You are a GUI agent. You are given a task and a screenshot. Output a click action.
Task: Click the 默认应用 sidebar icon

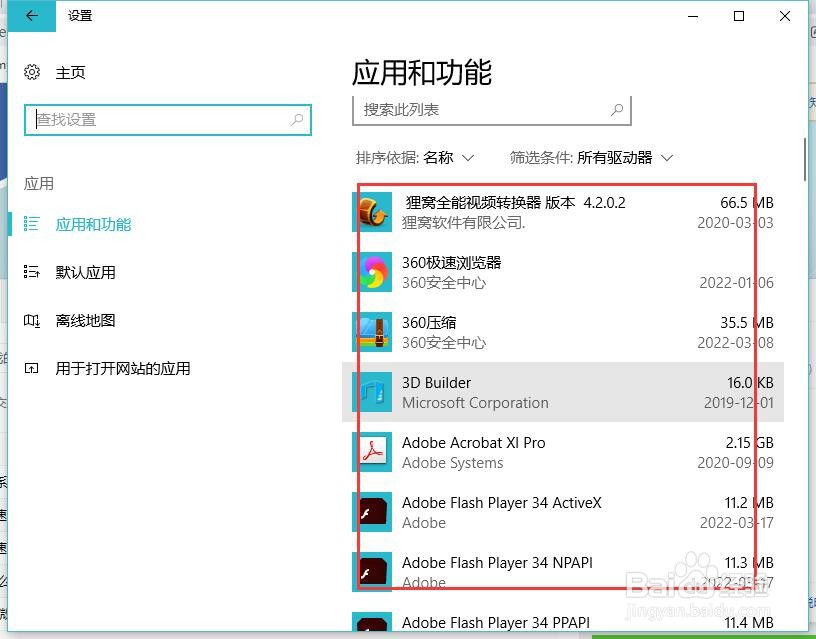coord(31,272)
